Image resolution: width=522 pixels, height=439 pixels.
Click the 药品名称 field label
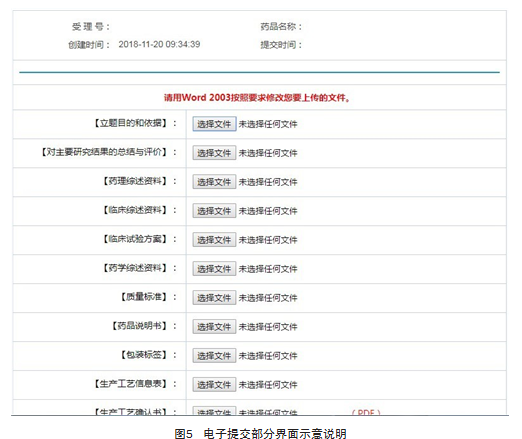(281, 27)
